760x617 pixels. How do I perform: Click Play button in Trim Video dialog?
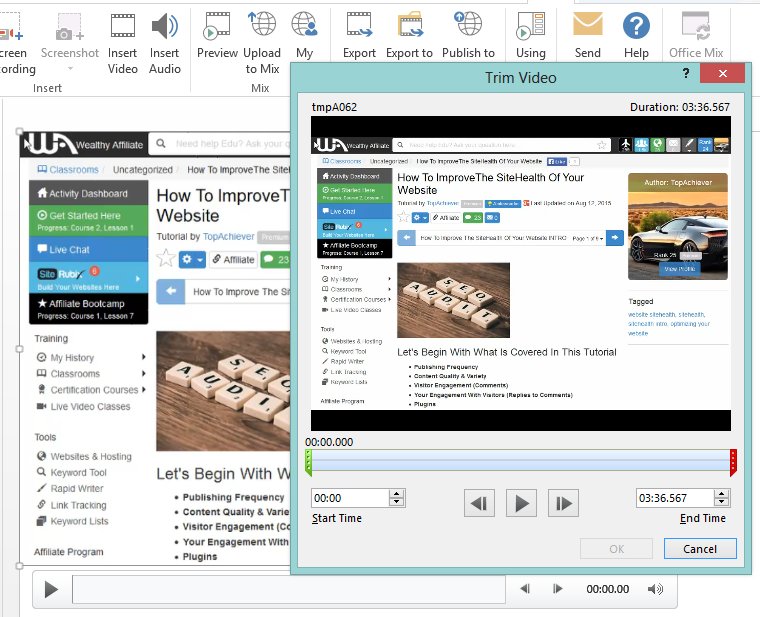521,504
